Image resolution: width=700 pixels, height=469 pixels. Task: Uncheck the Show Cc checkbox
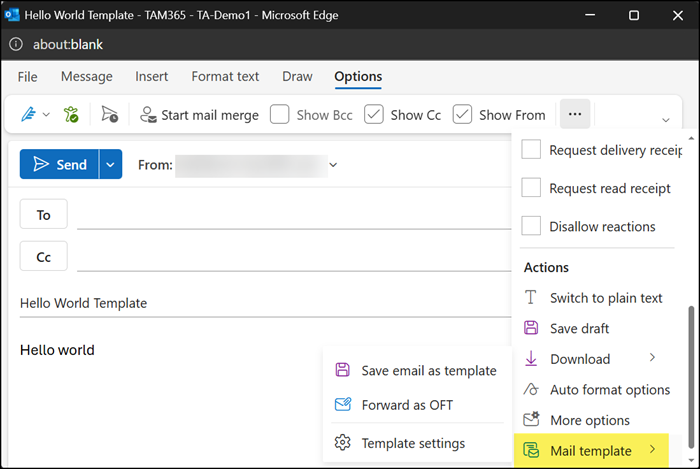[x=374, y=115]
